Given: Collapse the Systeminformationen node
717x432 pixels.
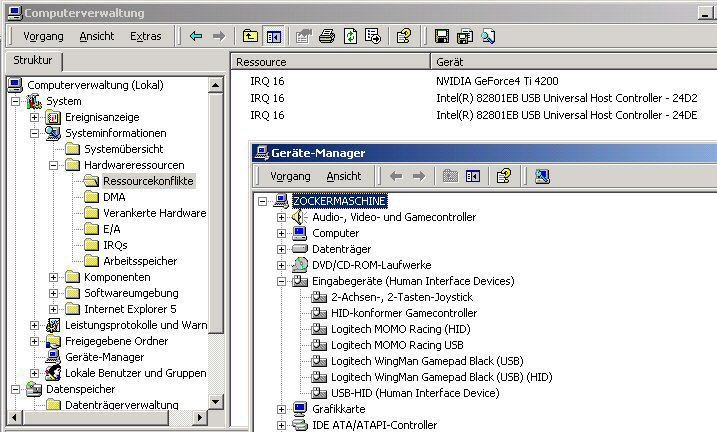Looking at the screenshot, I should (34, 133).
